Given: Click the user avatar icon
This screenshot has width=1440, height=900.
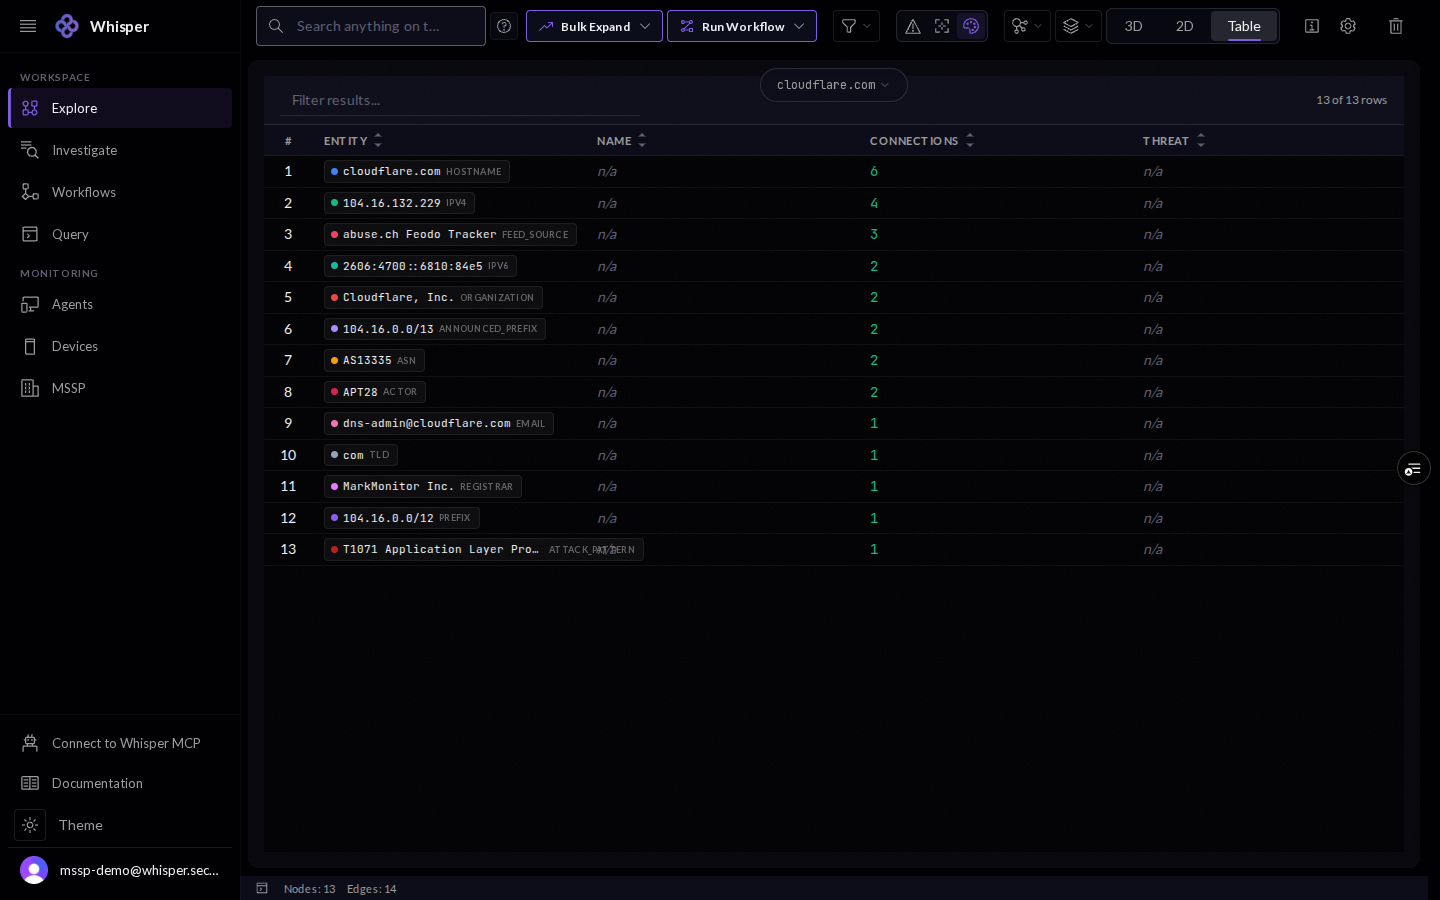Looking at the screenshot, I should point(34,870).
